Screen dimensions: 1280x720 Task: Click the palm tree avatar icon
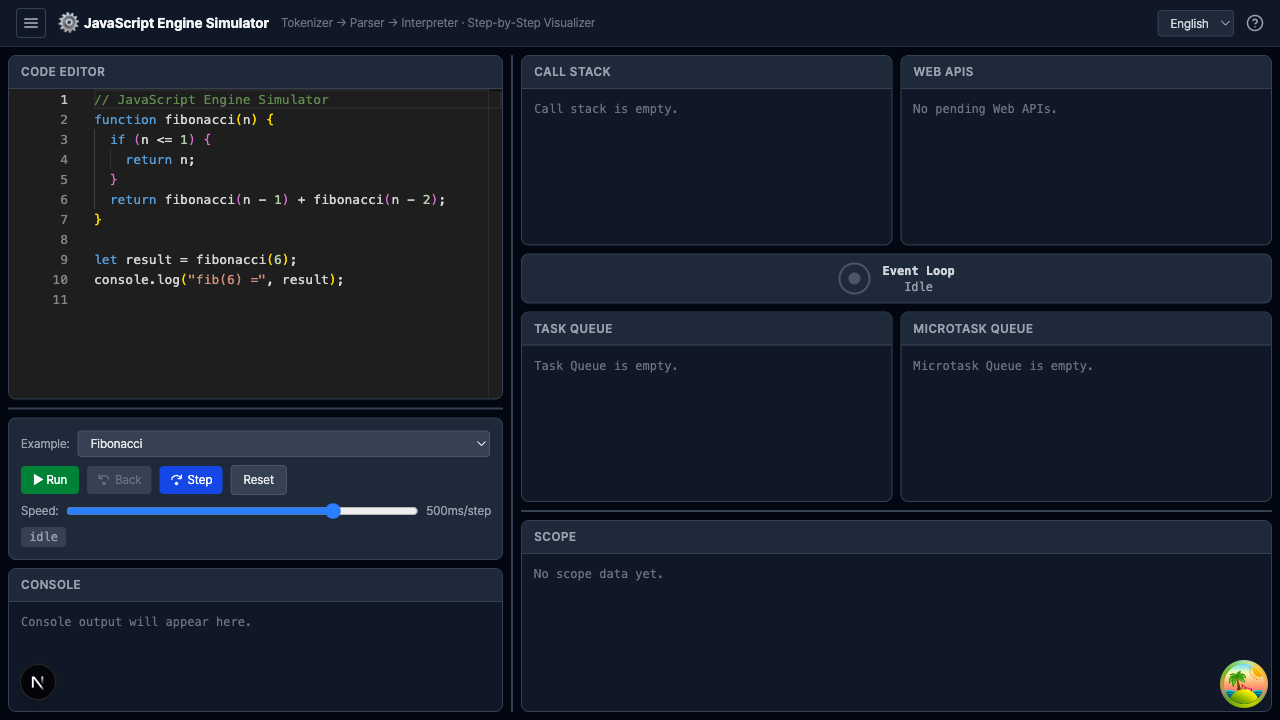coord(1244,684)
